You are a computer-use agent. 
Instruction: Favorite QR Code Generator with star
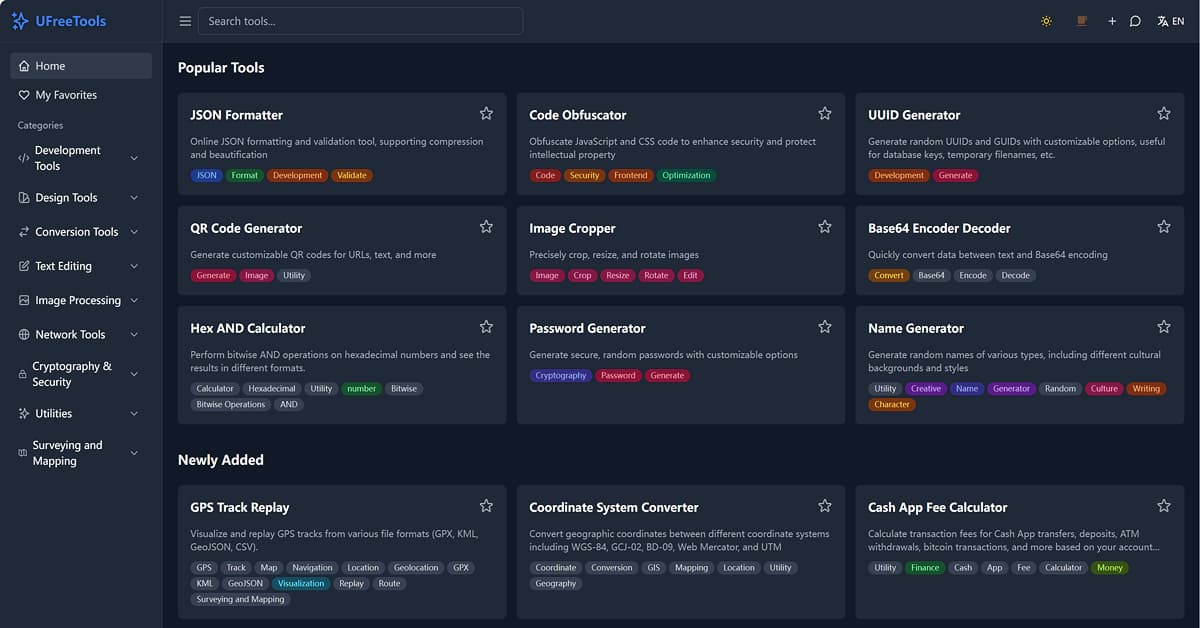coord(486,227)
